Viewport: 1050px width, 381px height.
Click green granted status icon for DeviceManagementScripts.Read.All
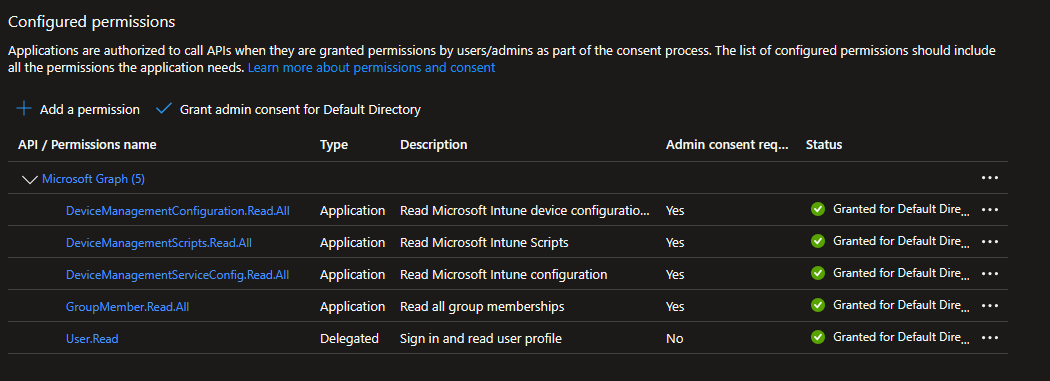818,240
